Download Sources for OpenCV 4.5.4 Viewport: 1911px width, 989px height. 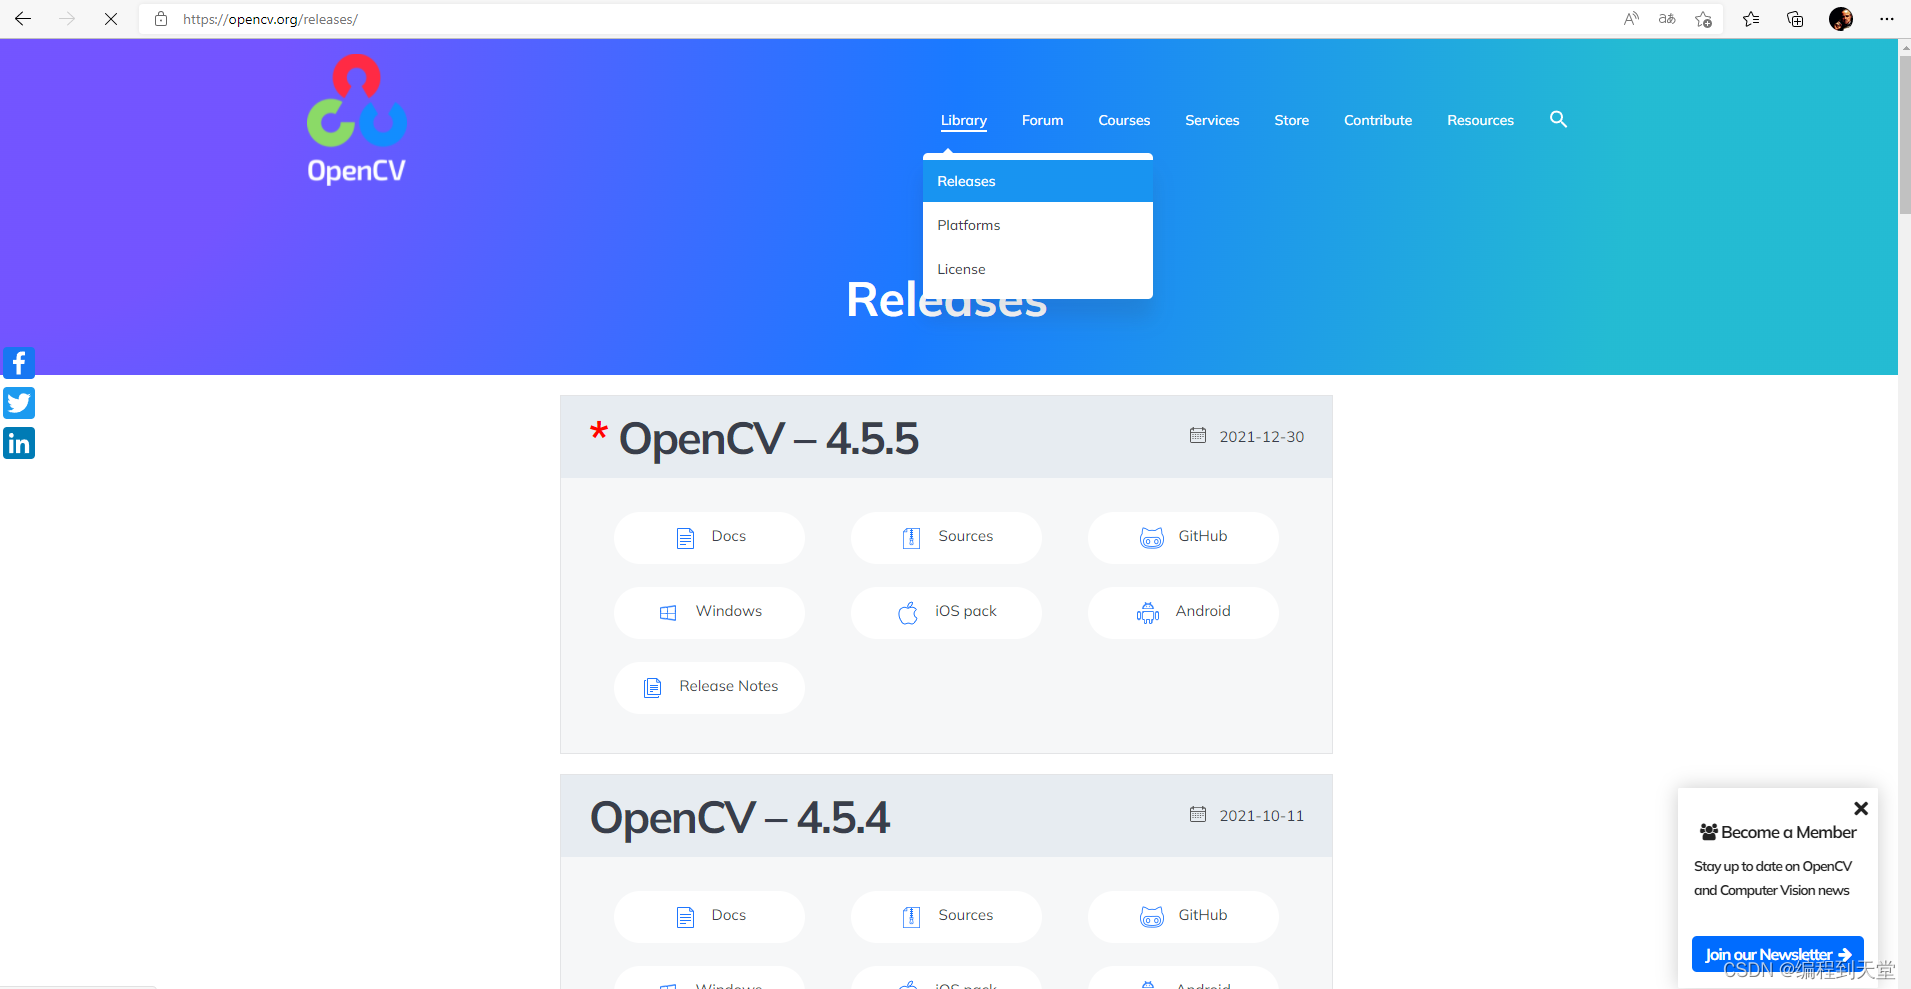(946, 916)
